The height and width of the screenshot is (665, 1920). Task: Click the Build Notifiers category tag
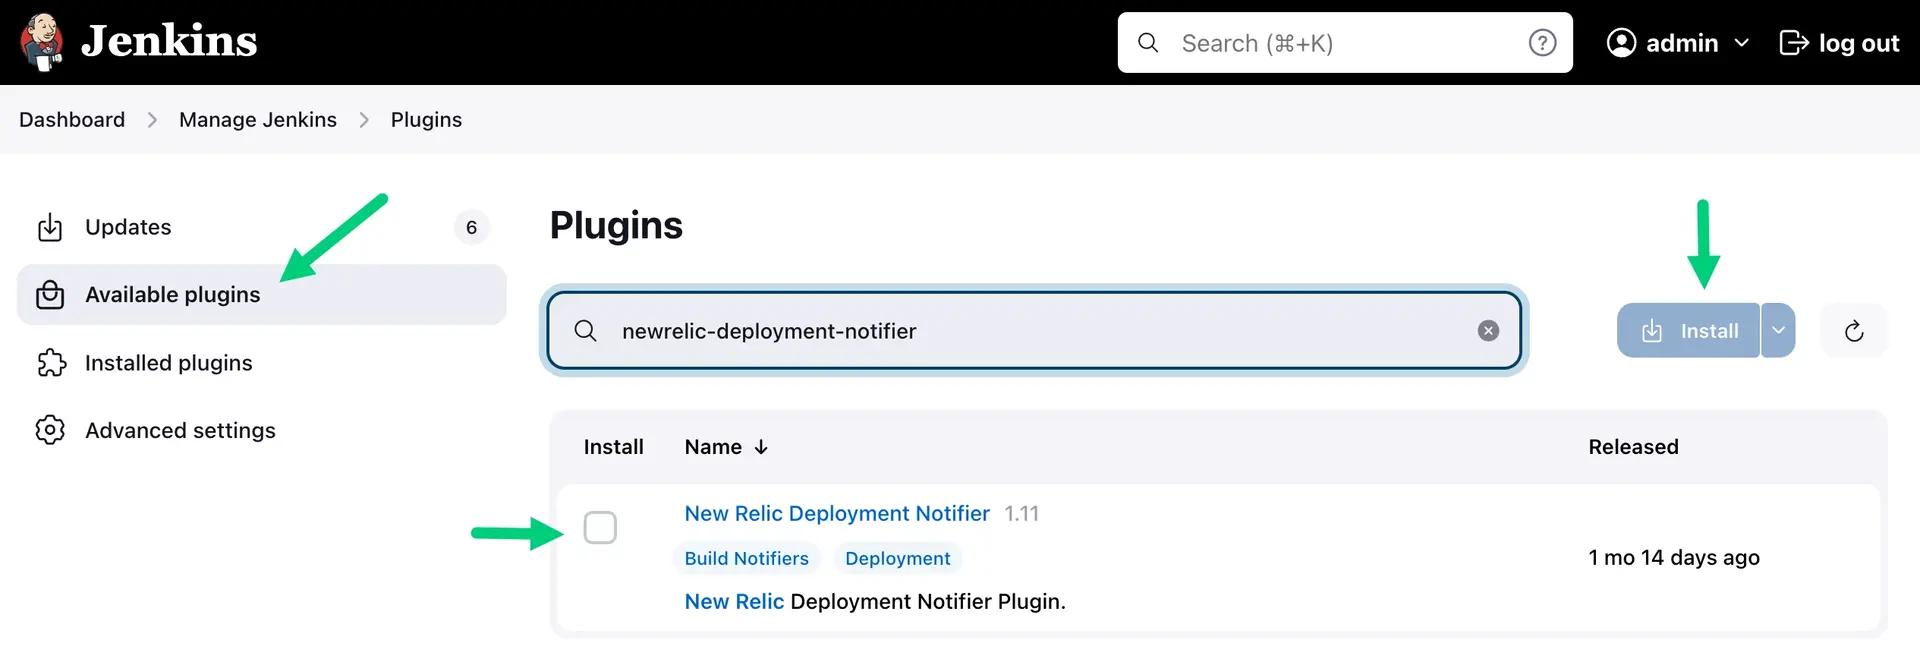tap(746, 559)
